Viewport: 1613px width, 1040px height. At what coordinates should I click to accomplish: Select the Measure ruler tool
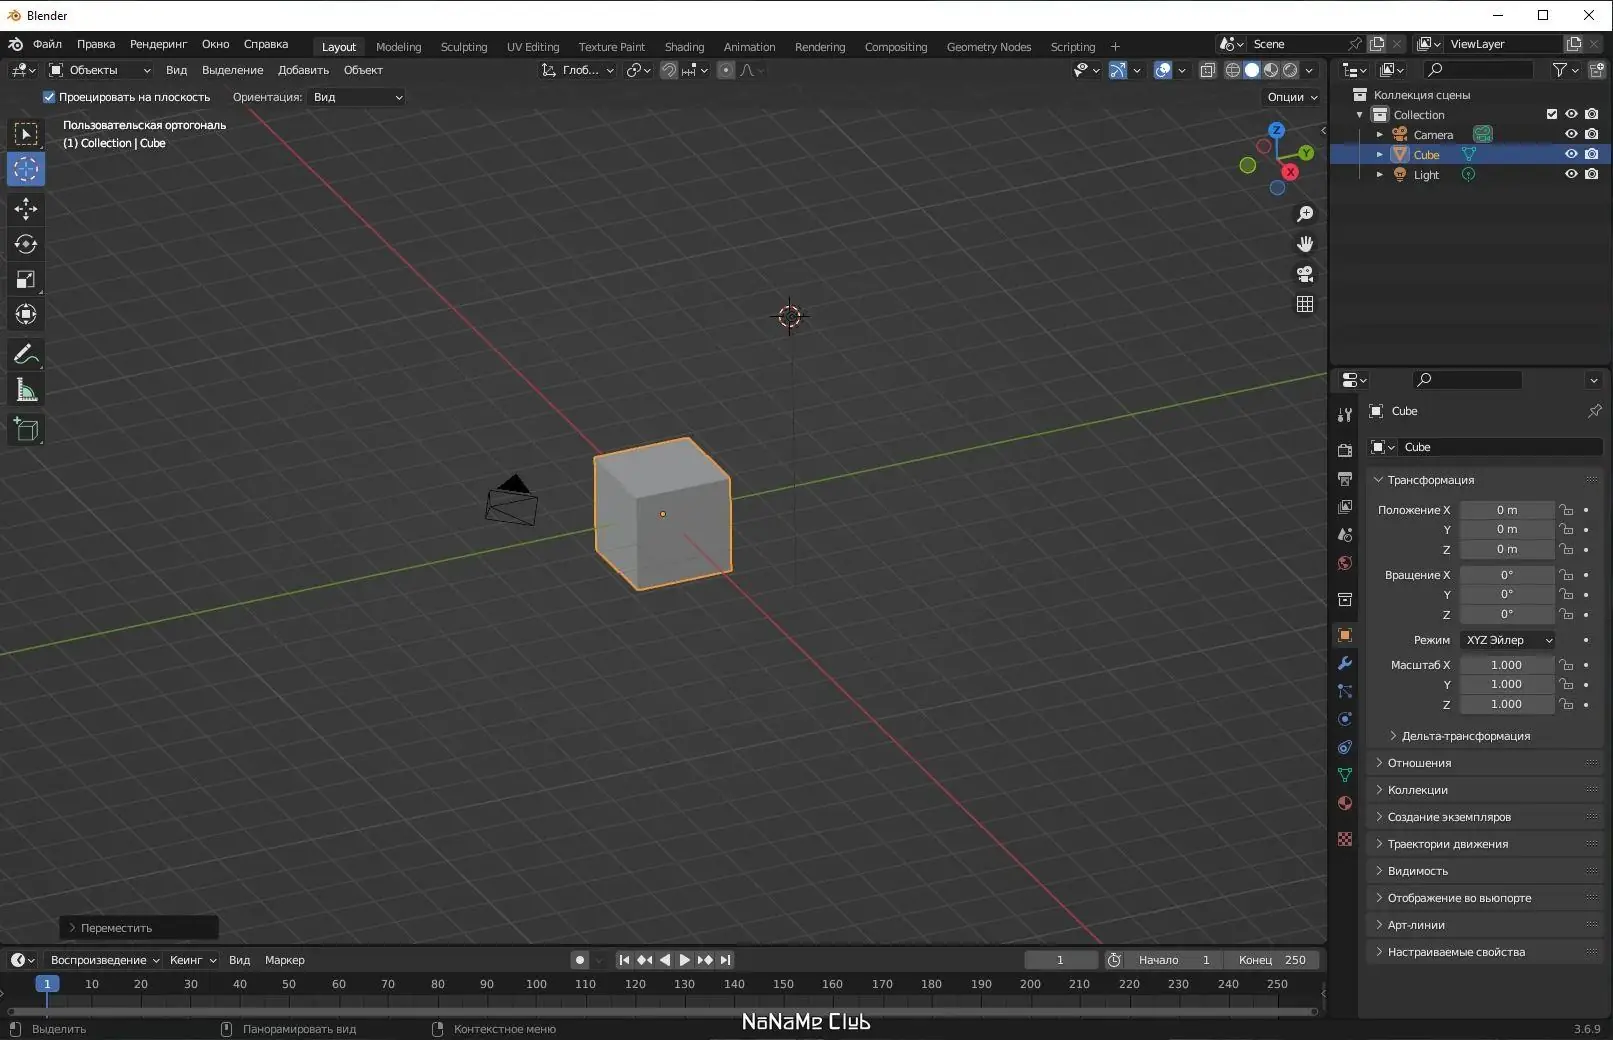coord(26,391)
